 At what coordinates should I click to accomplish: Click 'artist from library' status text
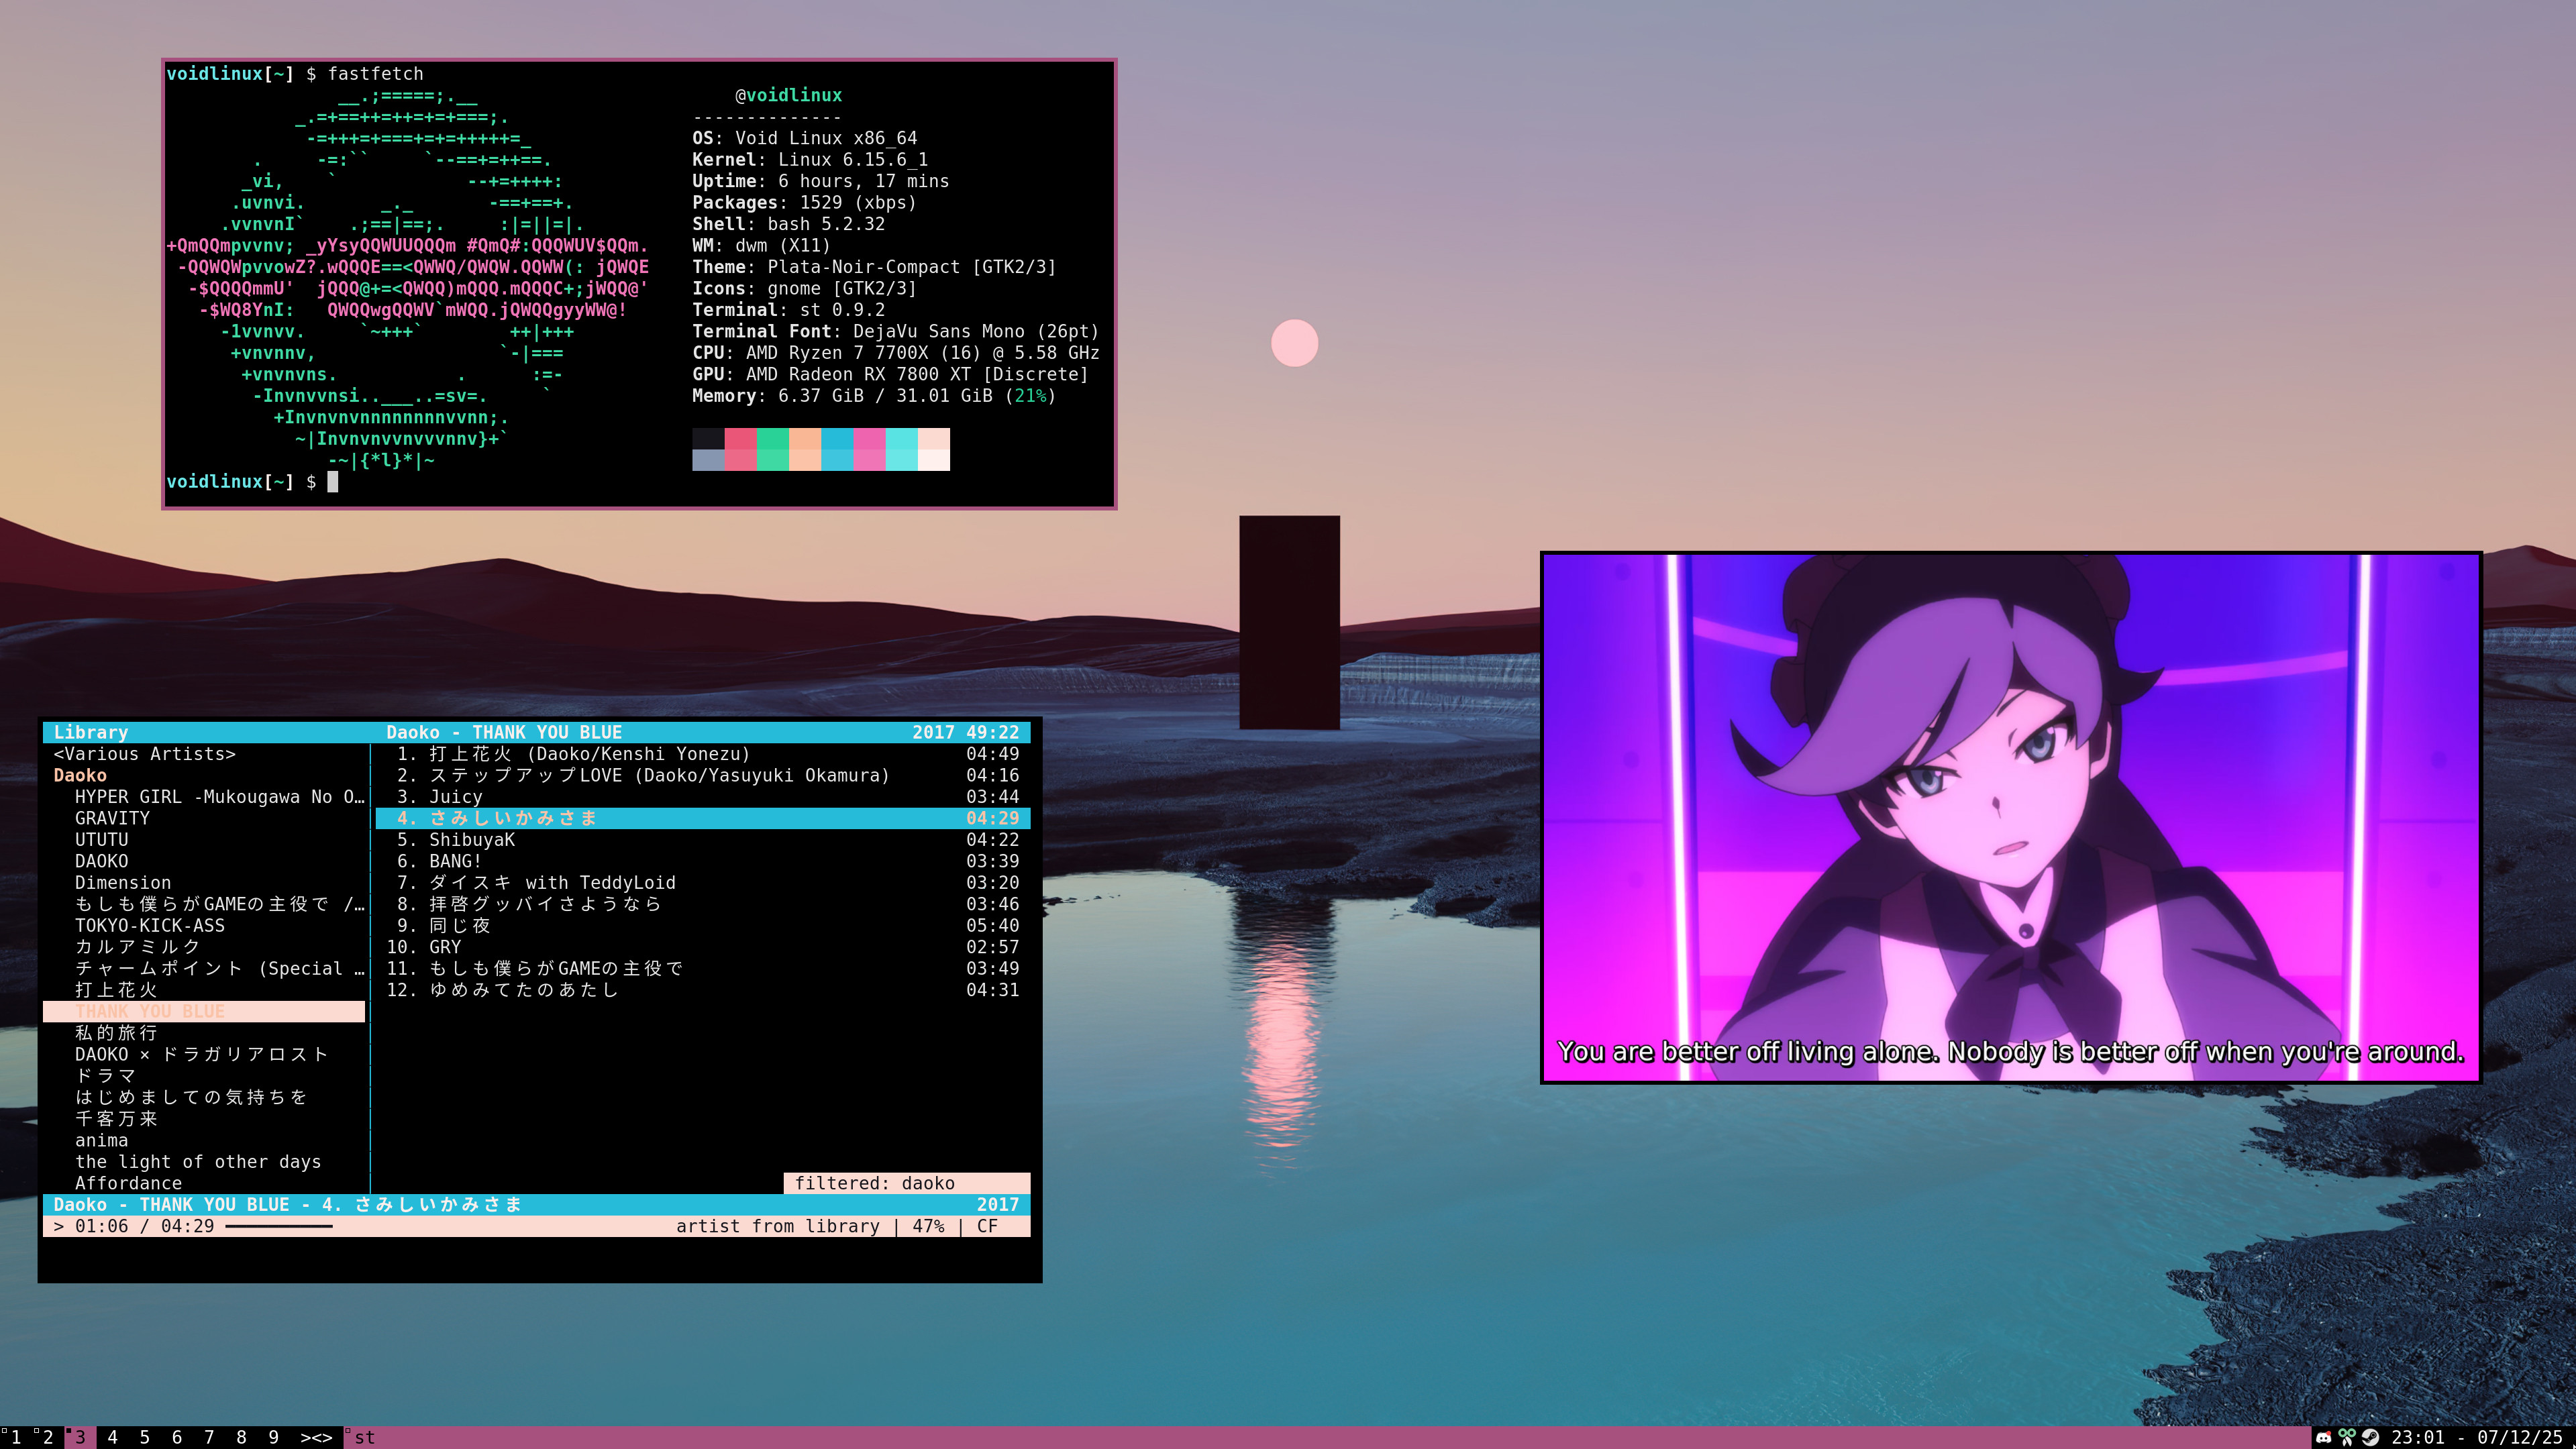(x=778, y=1226)
